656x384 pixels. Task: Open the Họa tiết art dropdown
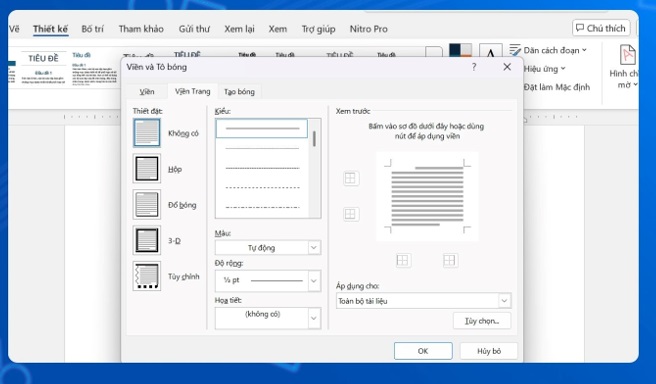(x=268, y=318)
